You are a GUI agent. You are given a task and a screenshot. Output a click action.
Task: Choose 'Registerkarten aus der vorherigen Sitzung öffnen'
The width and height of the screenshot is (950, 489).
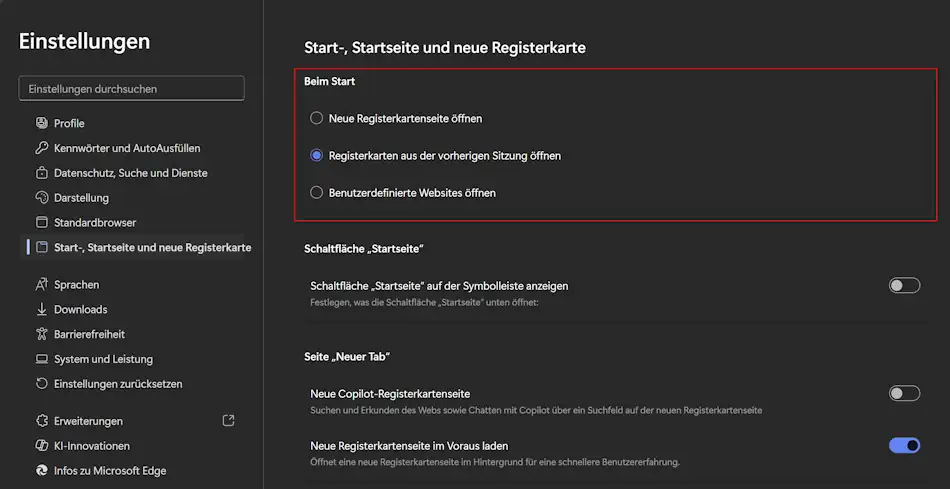[x=317, y=156]
